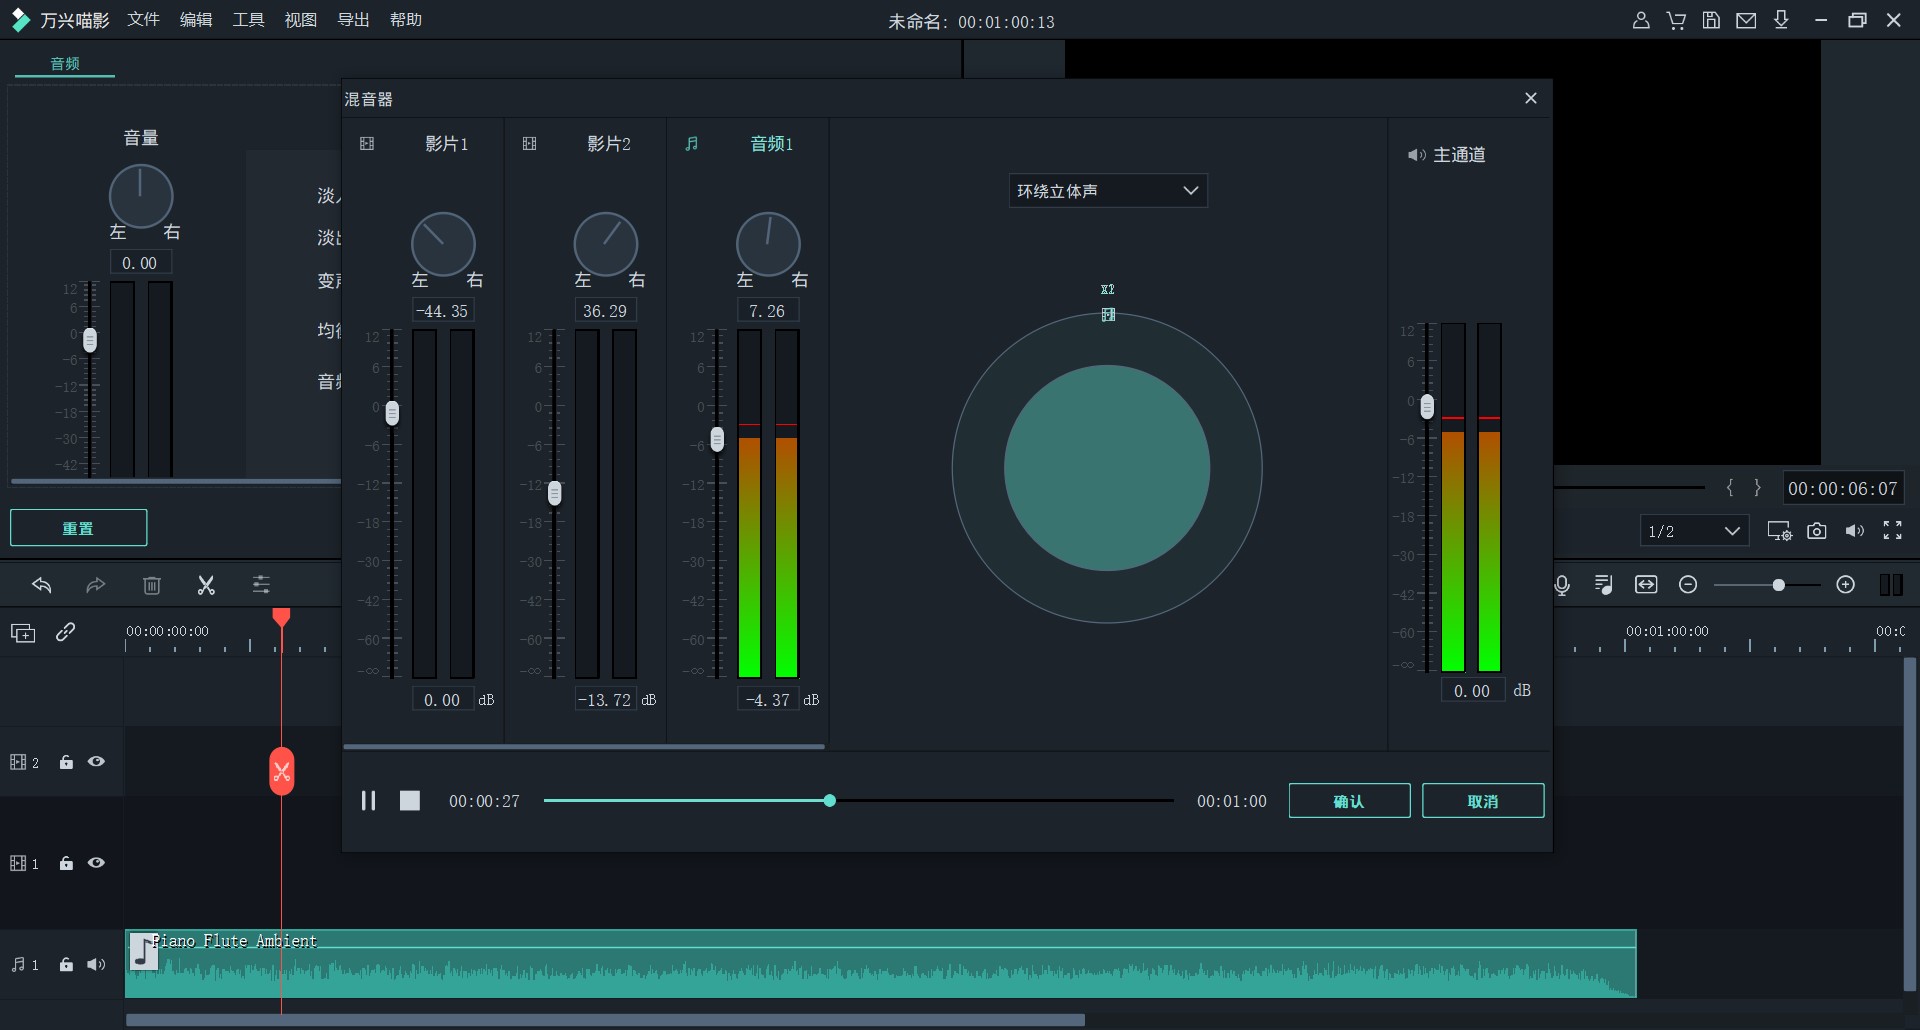The height and width of the screenshot is (1030, 1920).
Task: Enter fullscreen preview mode
Action: coord(1893,531)
